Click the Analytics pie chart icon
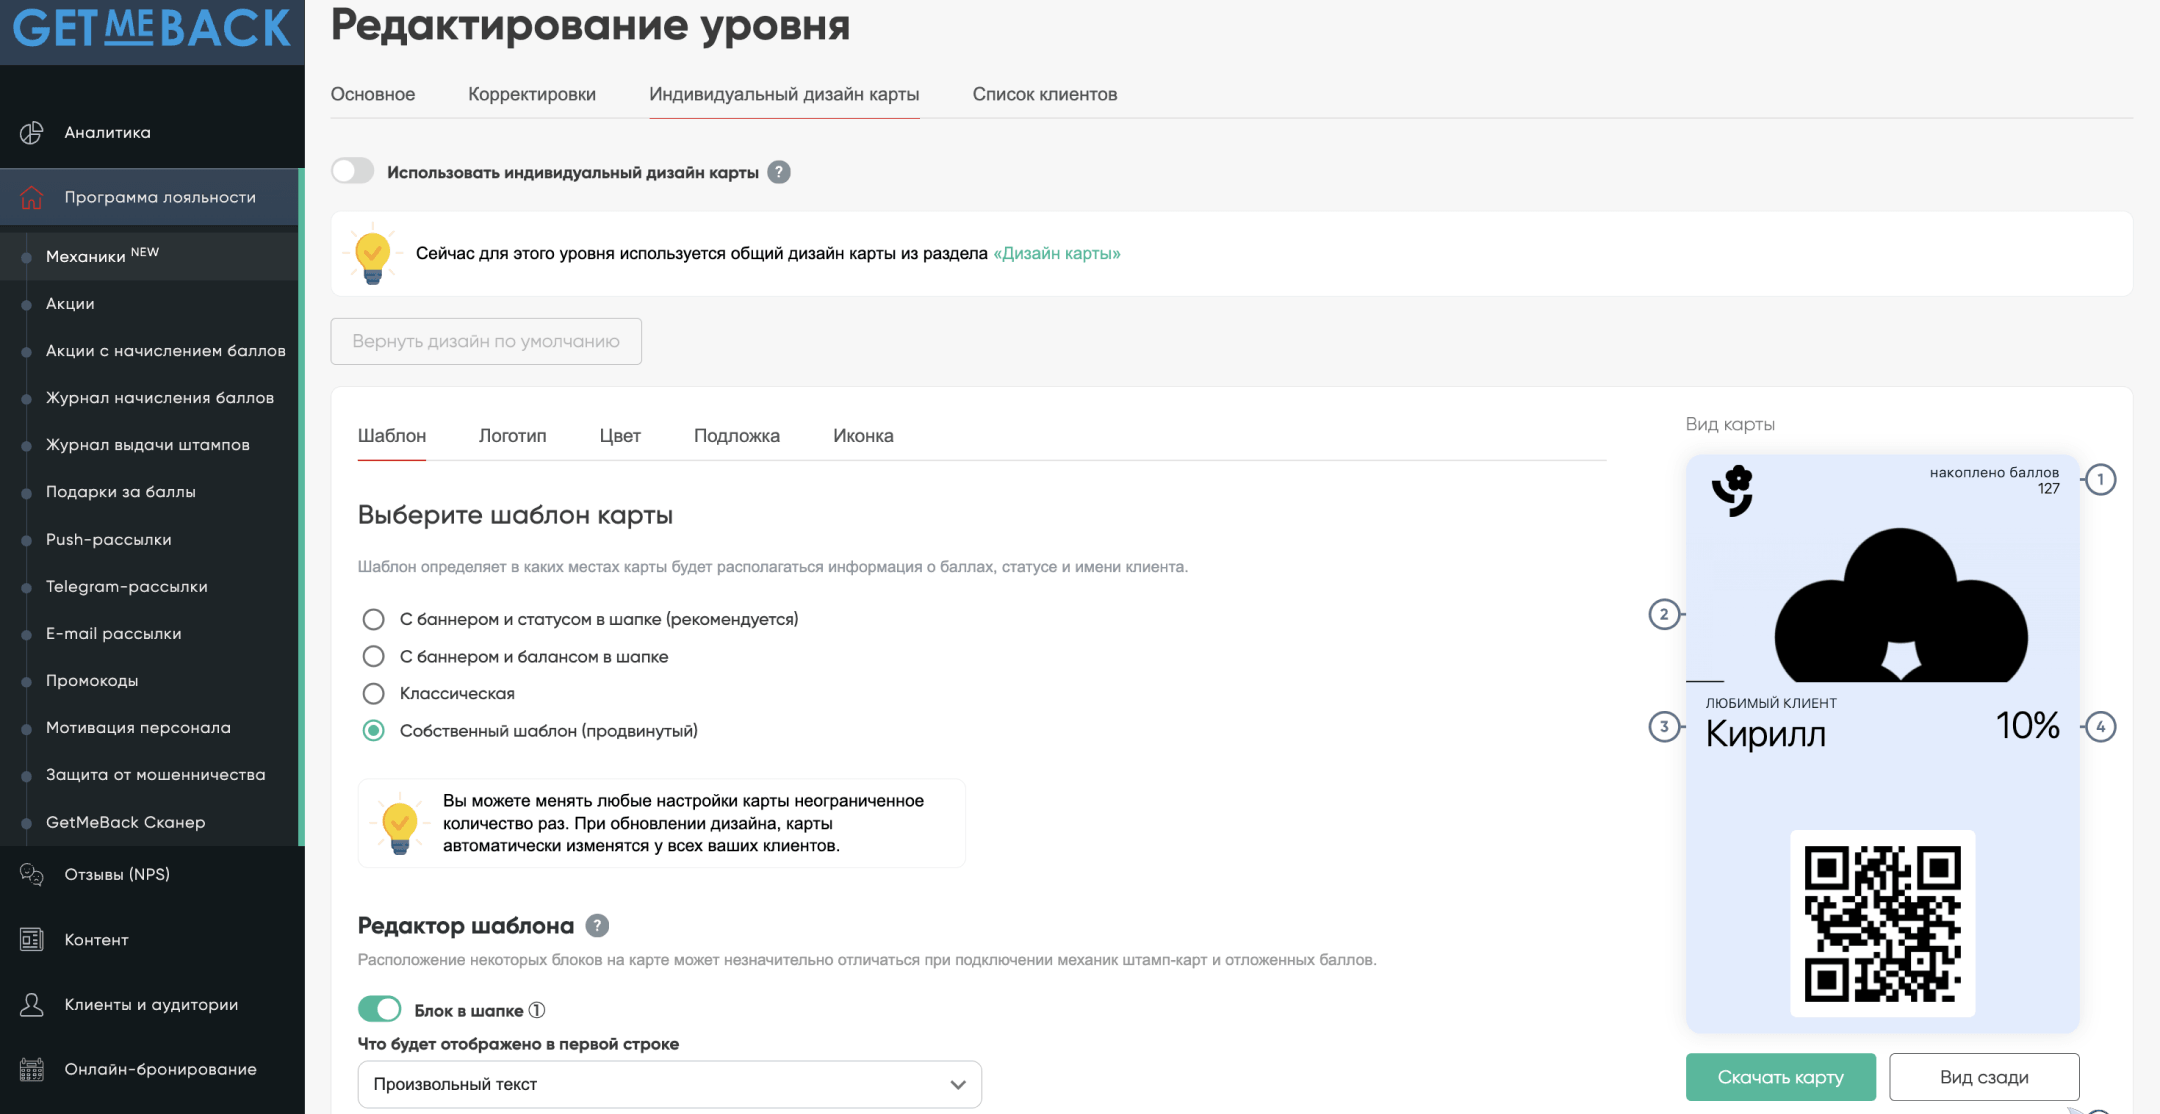The height and width of the screenshot is (1114, 2160). [32, 132]
